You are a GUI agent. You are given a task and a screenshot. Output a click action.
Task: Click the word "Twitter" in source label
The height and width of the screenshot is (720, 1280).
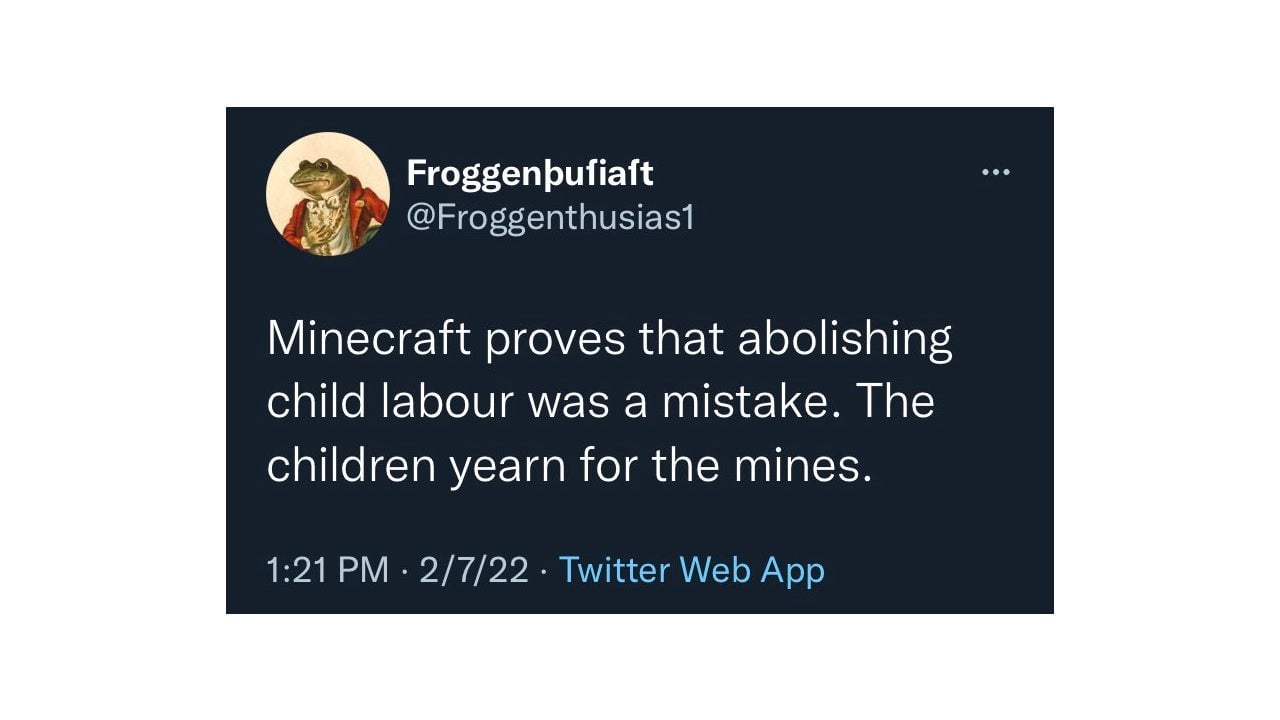click(x=614, y=570)
